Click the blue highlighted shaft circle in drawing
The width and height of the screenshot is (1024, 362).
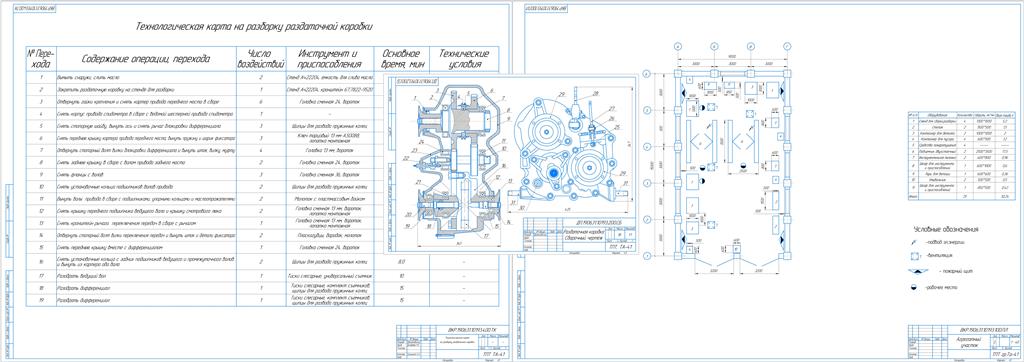click(x=553, y=172)
